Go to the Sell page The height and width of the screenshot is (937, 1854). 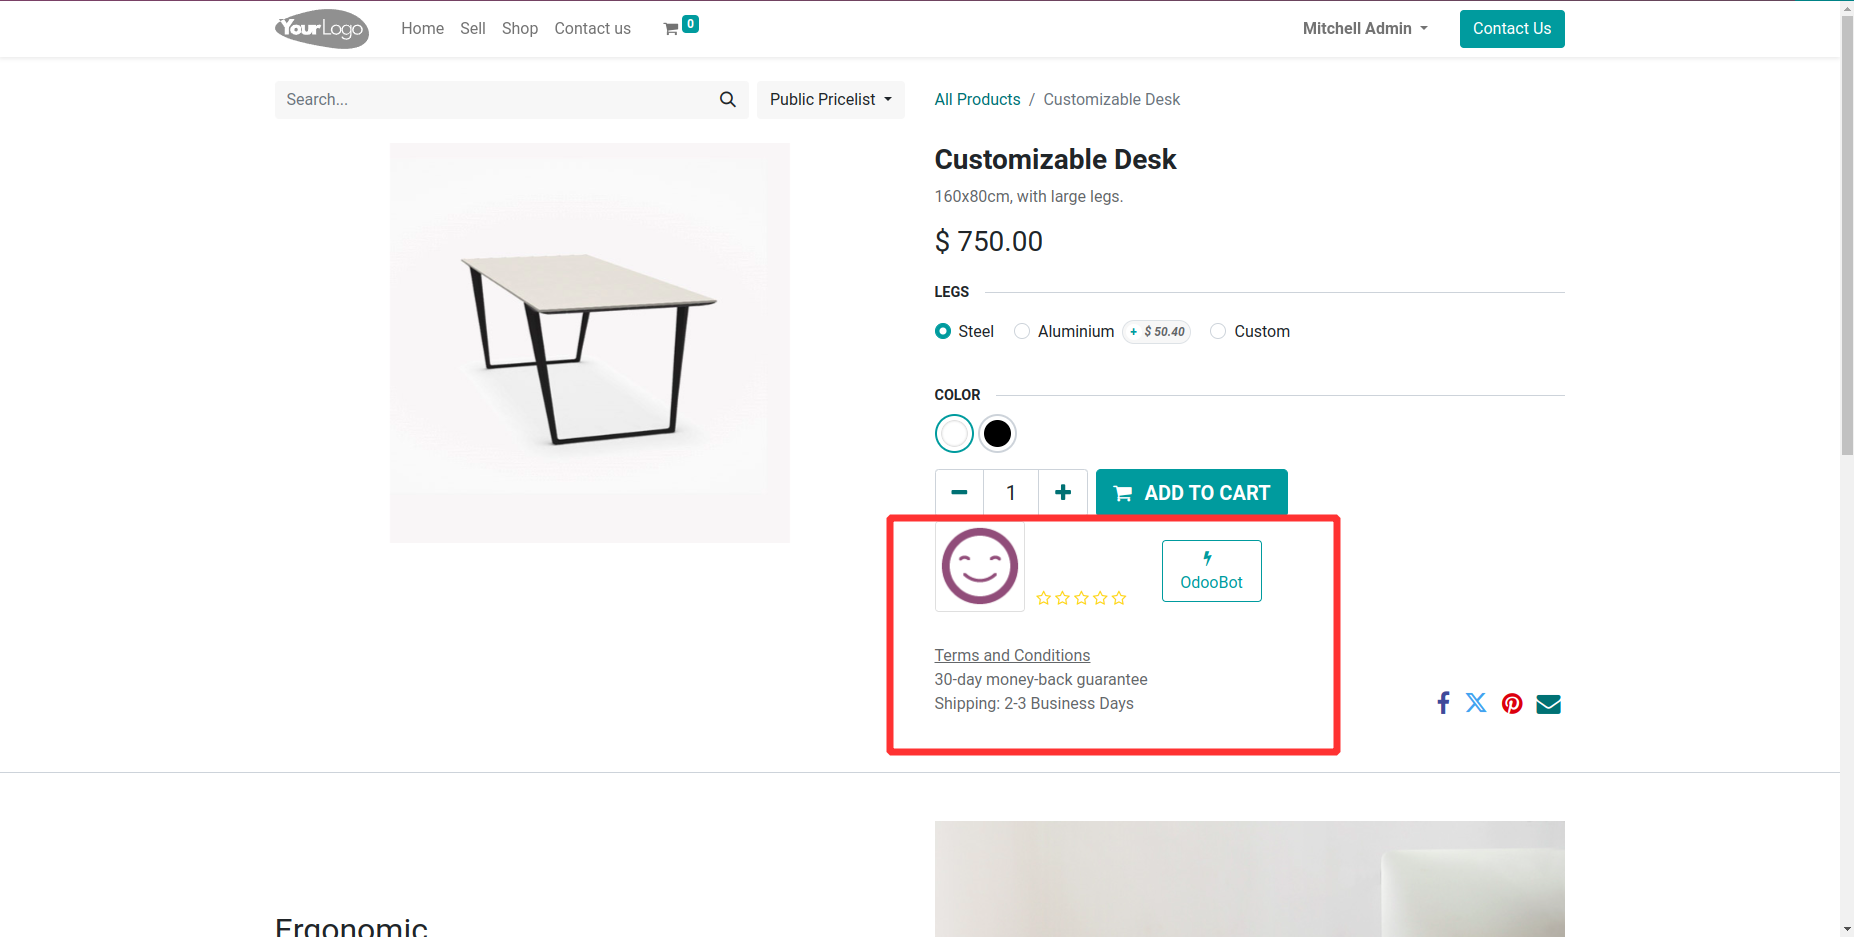click(473, 29)
